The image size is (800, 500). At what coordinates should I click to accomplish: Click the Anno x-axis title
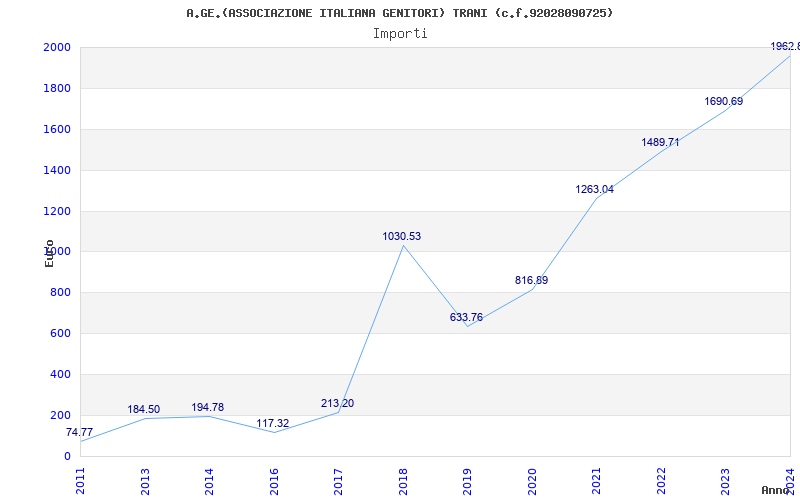pos(776,490)
